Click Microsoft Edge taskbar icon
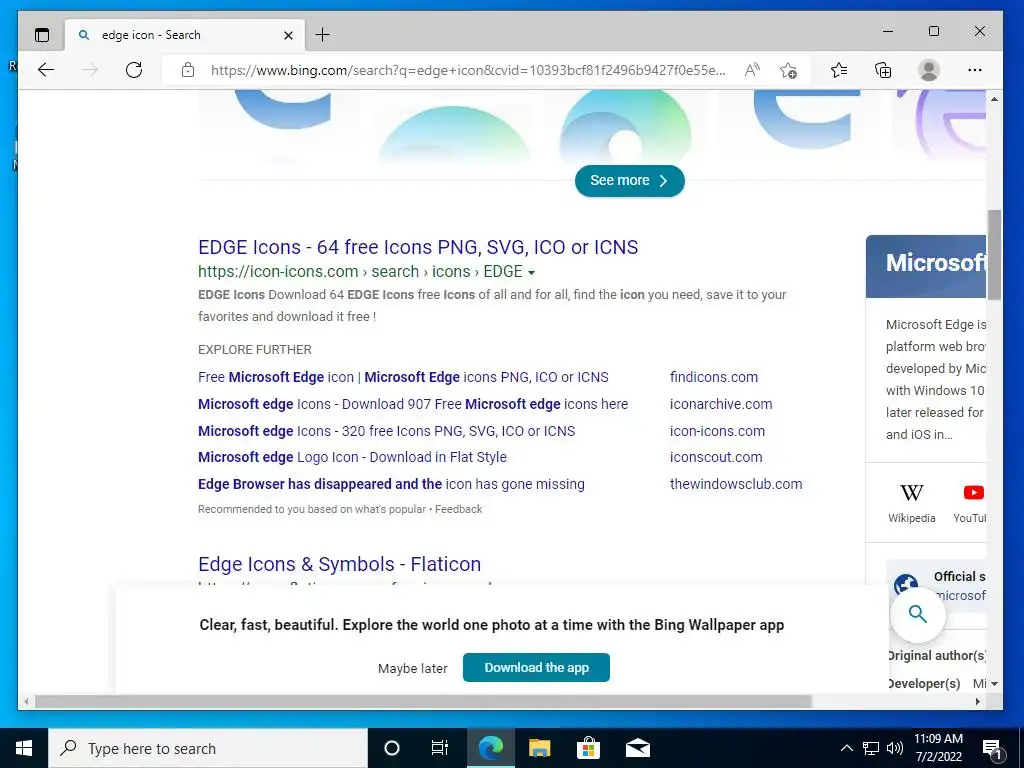Screen dimensions: 1024x768 [x=490, y=748]
